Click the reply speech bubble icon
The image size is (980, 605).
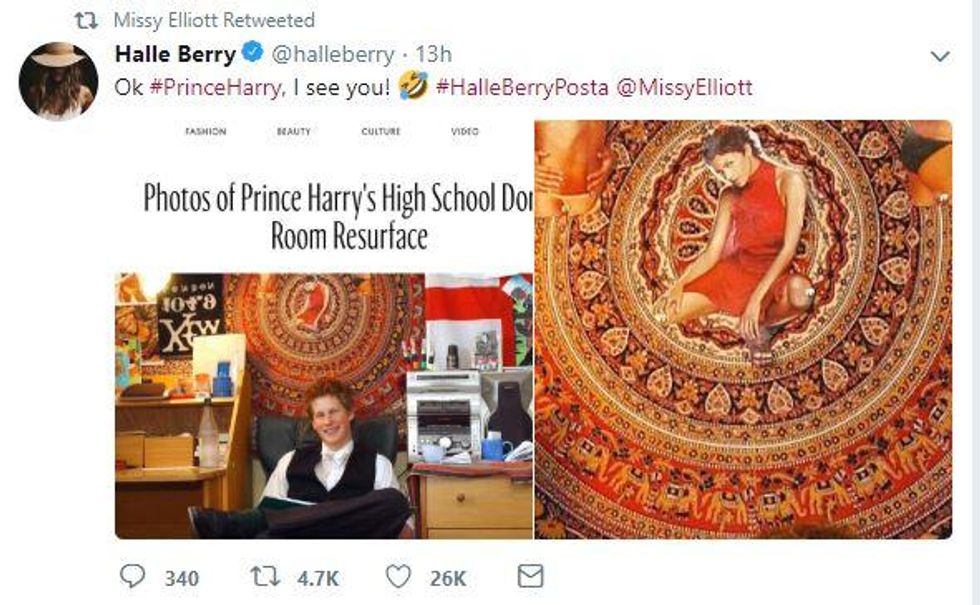click(132, 576)
